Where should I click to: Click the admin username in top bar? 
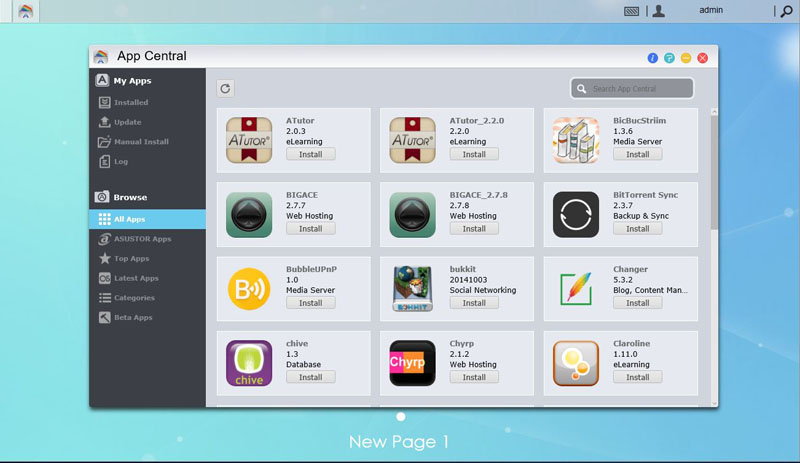(x=711, y=10)
